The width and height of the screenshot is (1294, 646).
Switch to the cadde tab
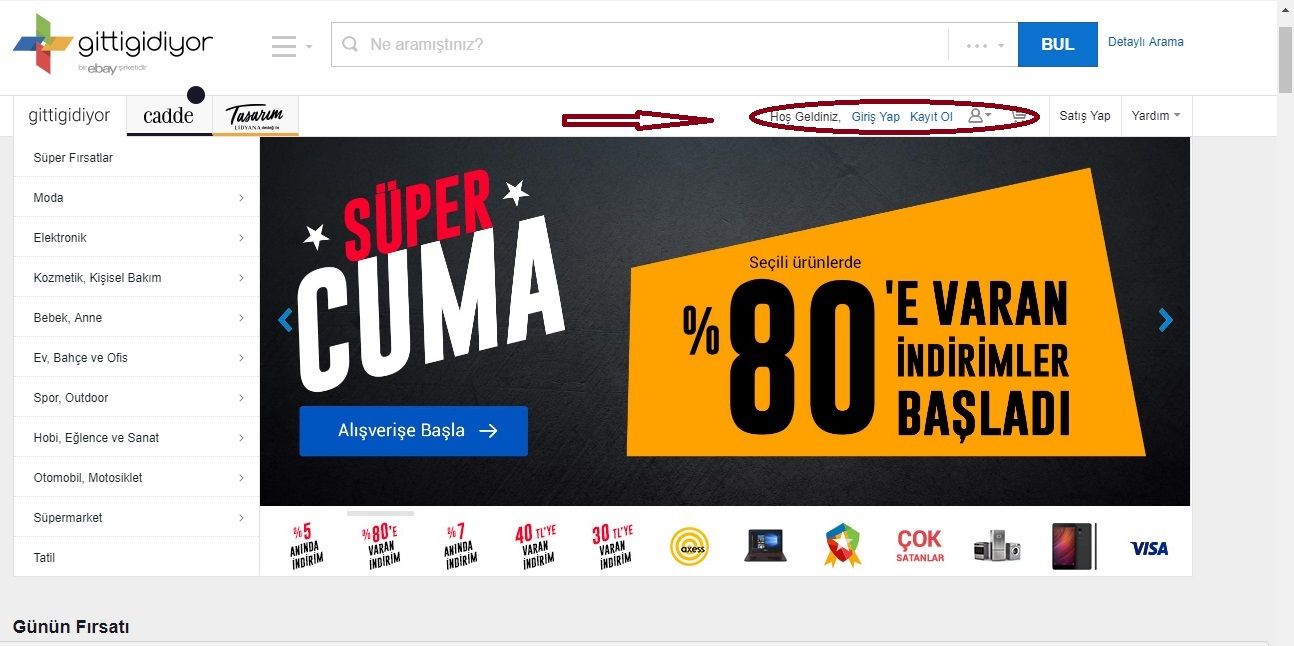pos(169,116)
